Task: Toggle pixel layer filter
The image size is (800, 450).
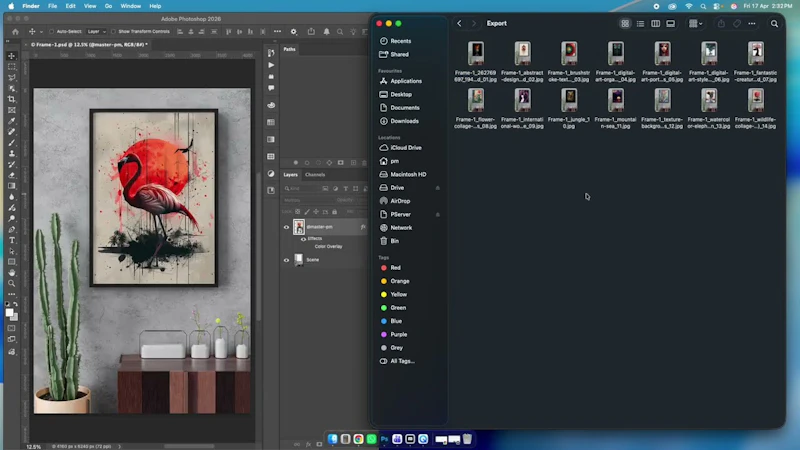Action: click(325, 189)
